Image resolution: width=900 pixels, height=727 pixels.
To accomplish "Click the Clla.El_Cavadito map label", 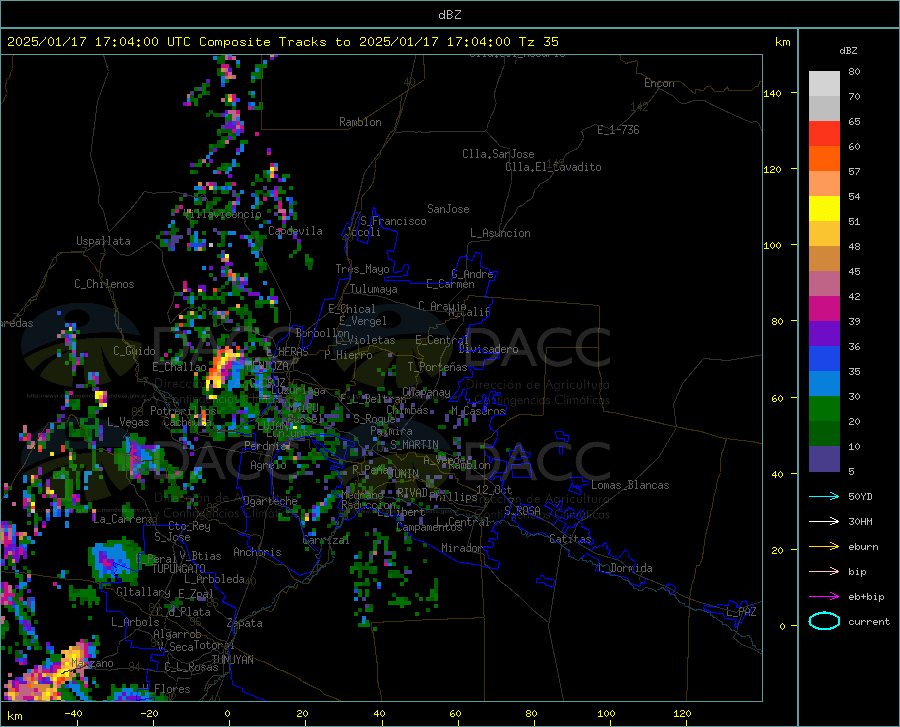I will [553, 167].
